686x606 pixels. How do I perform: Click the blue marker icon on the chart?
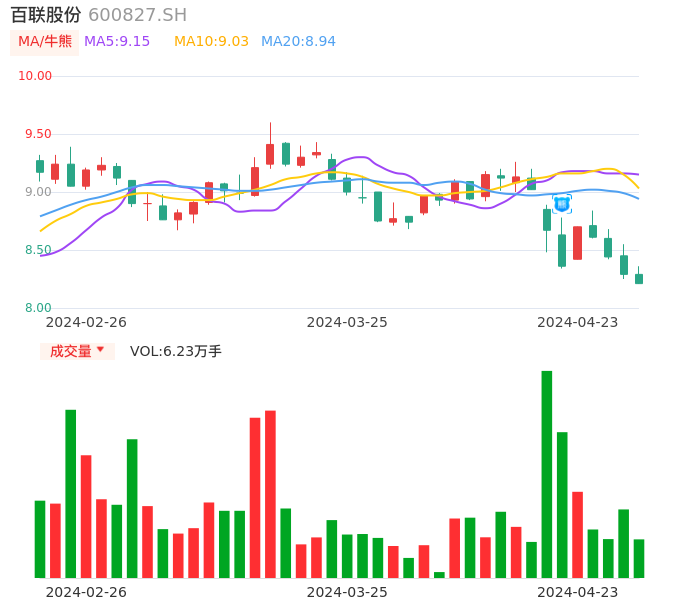(562, 204)
